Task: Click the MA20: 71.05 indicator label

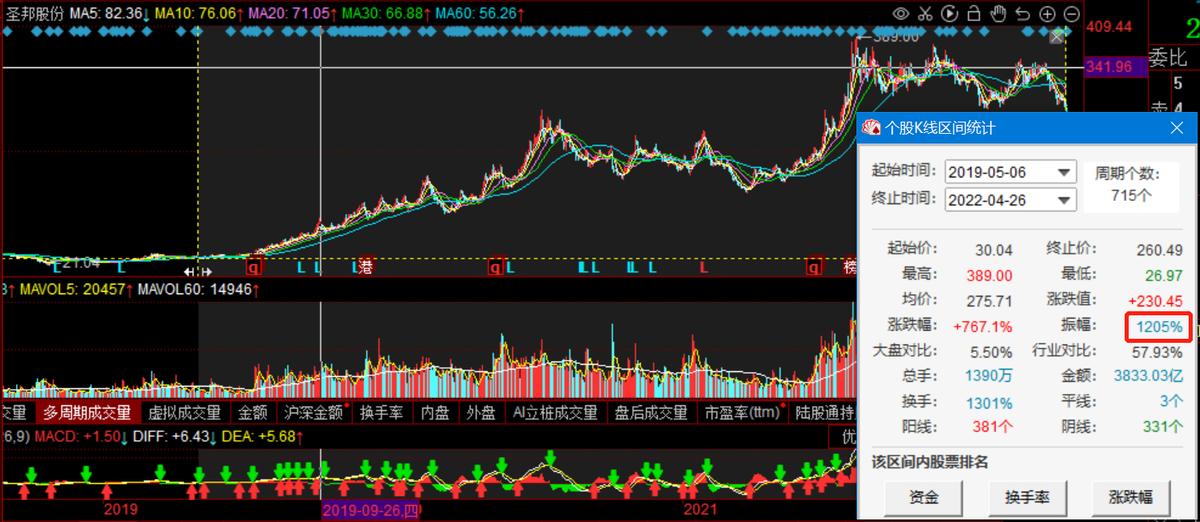Action: click(290, 14)
